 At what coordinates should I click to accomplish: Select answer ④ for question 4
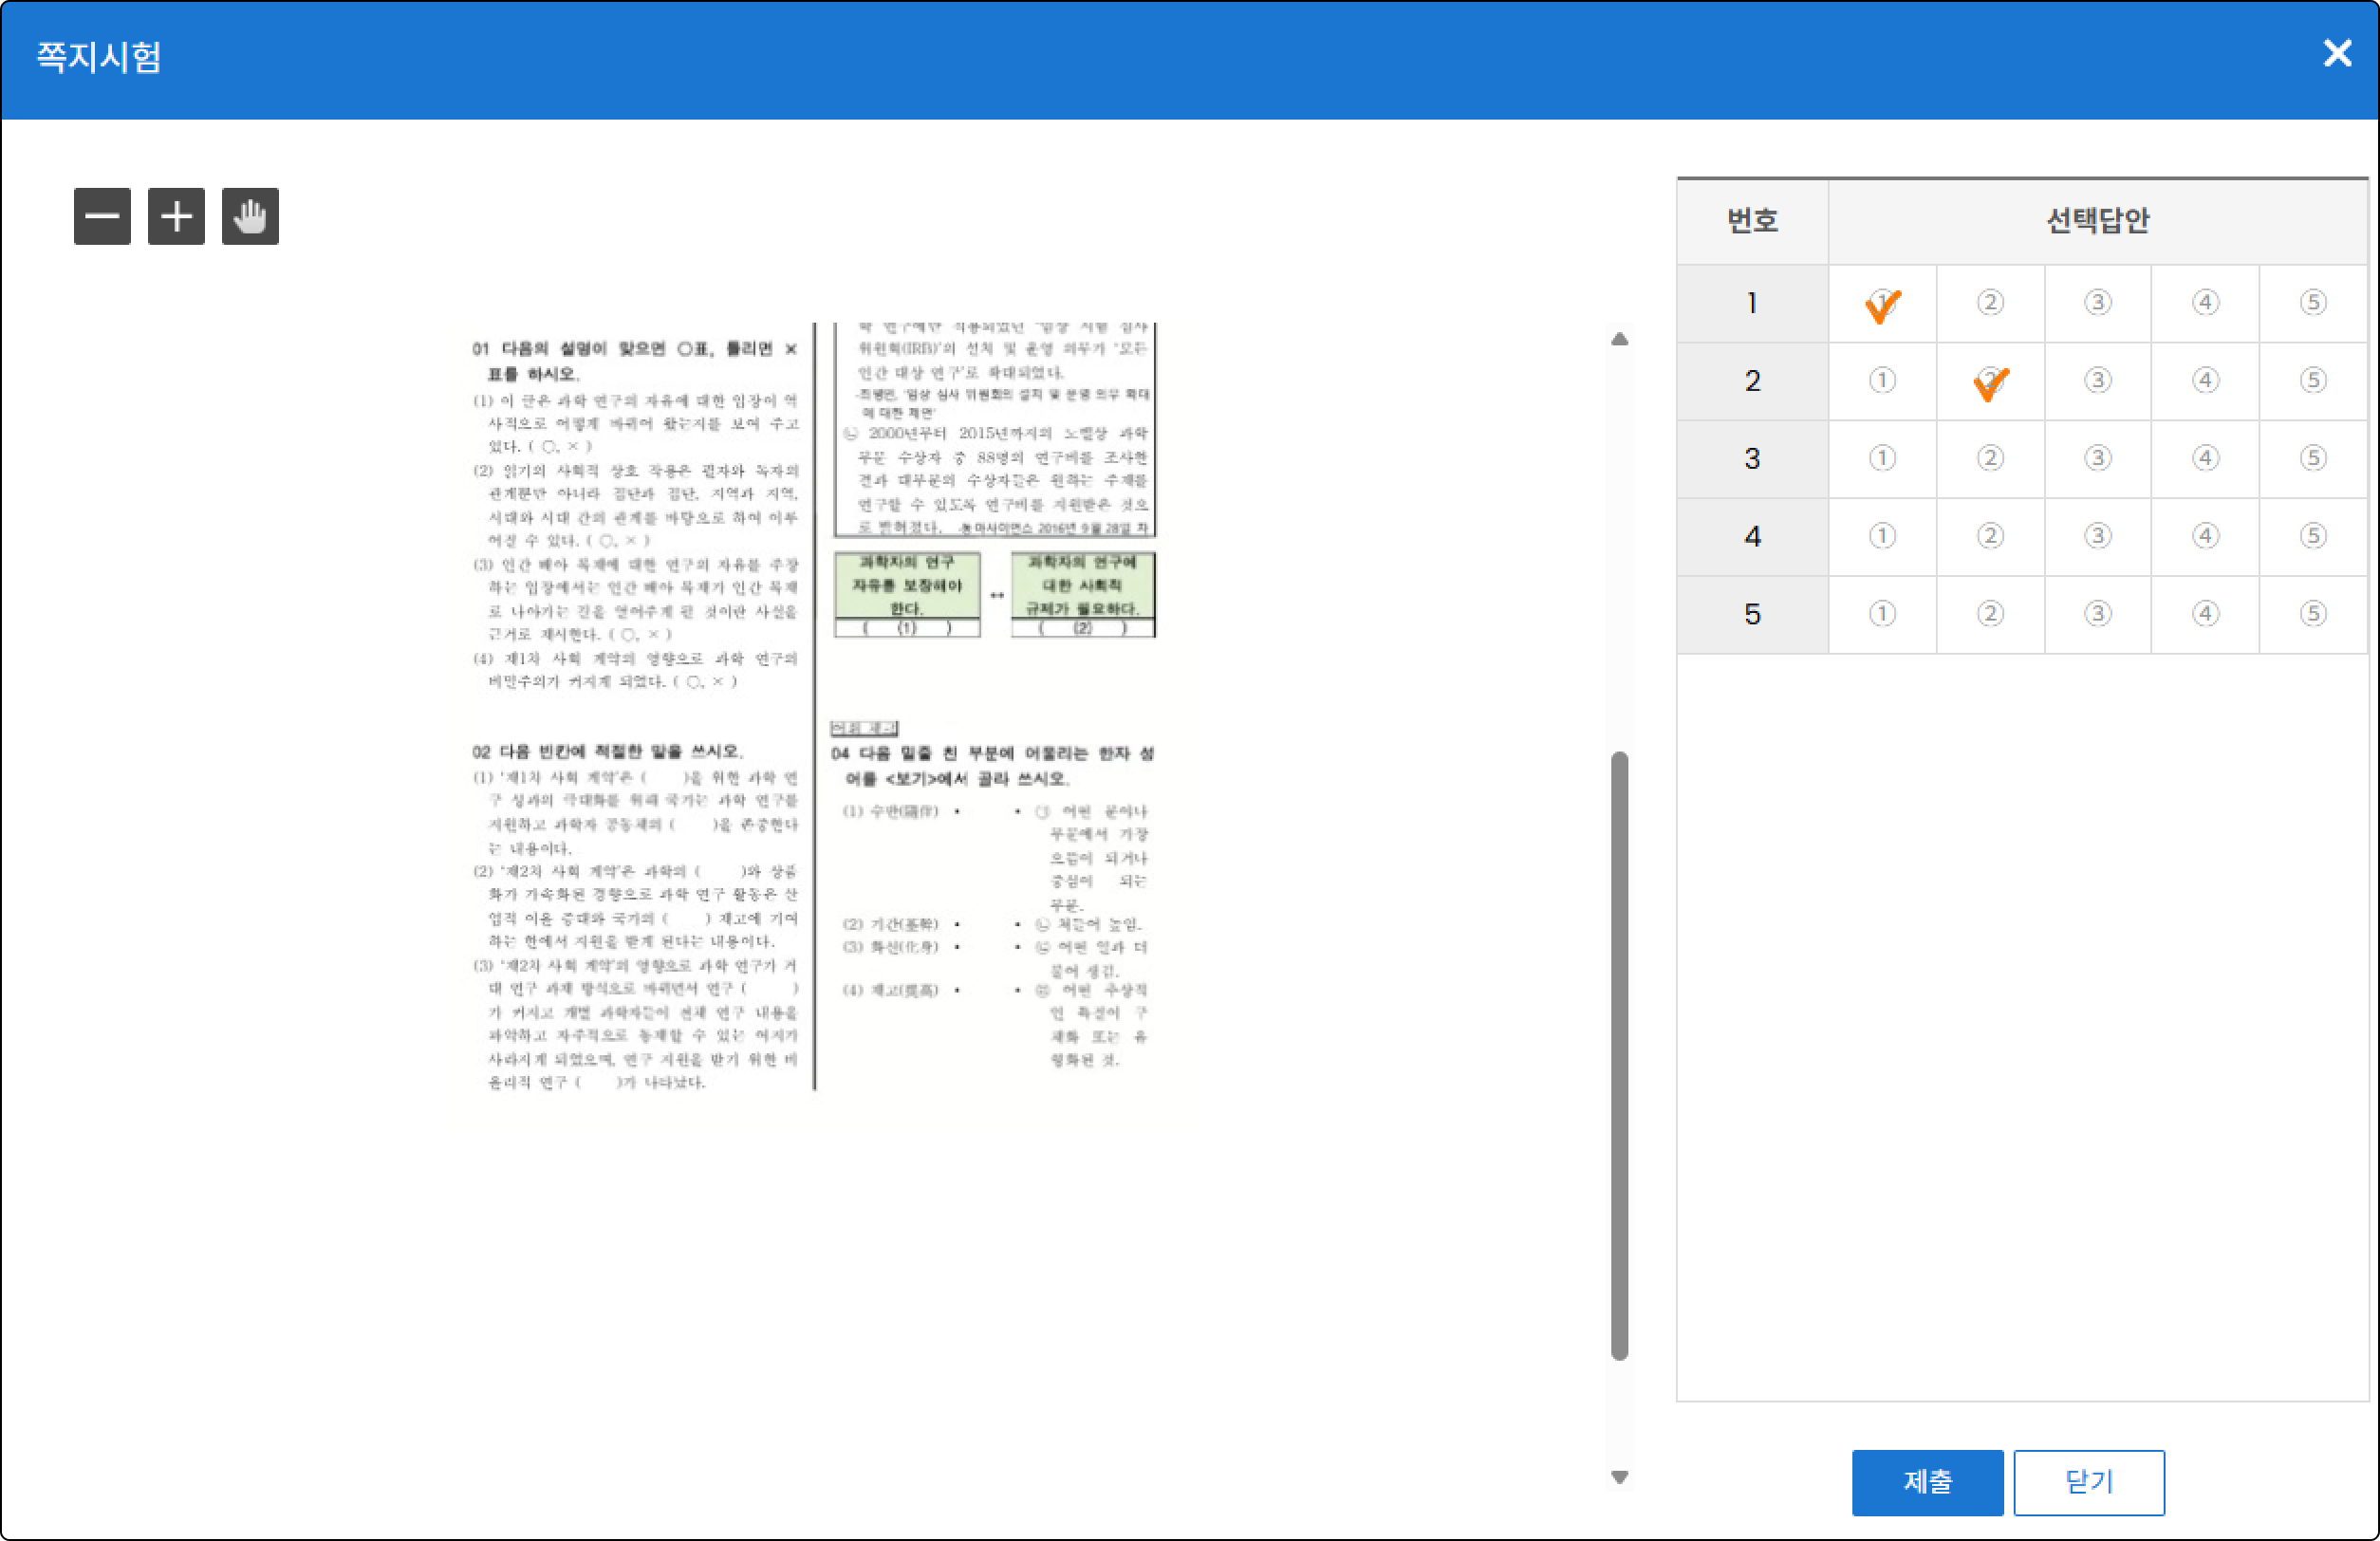(x=2205, y=536)
